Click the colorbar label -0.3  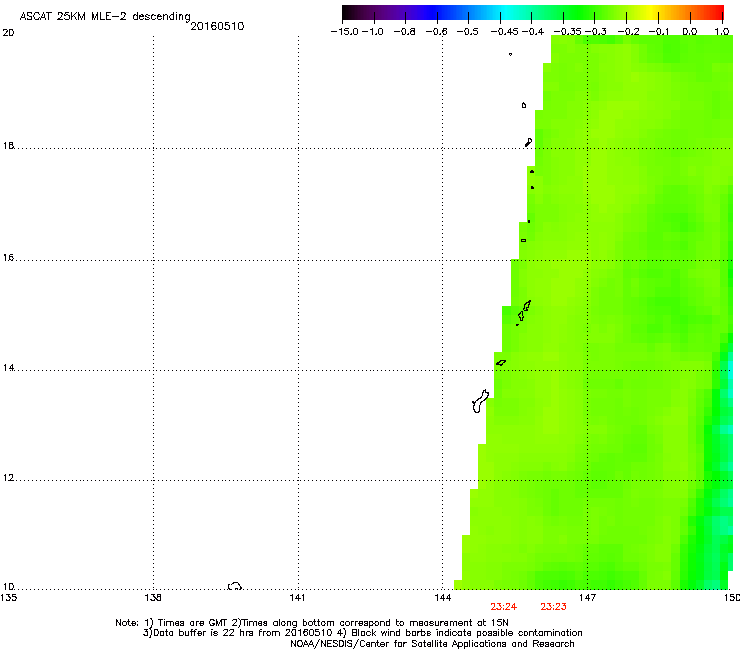596,32
